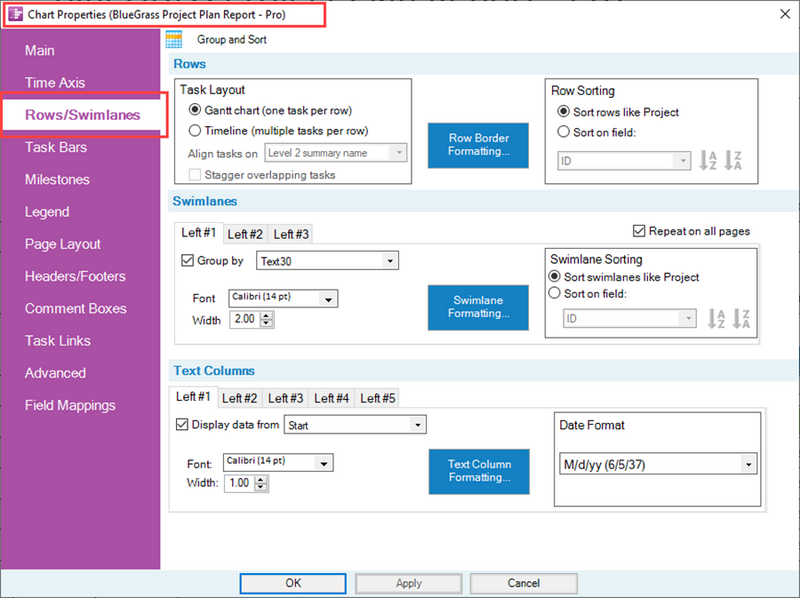Open Align tasks on dropdown
This screenshot has width=800, height=598.
pos(336,153)
